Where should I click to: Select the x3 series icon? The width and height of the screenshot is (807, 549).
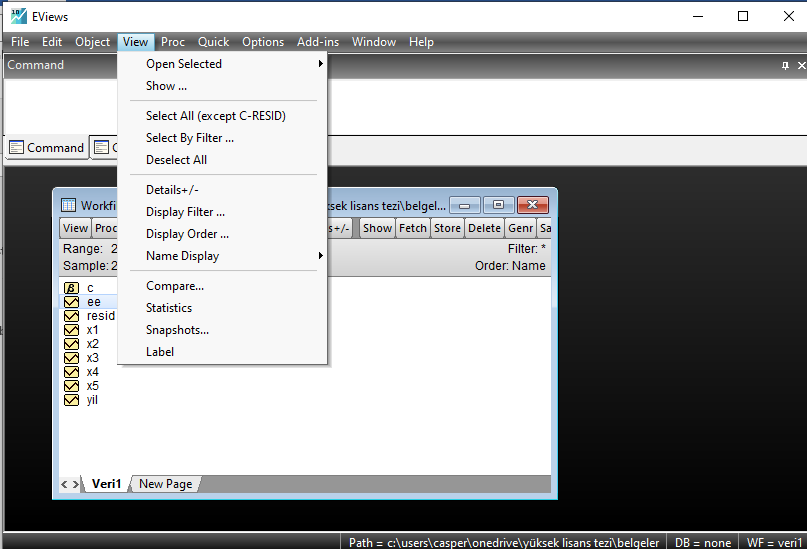pos(71,358)
